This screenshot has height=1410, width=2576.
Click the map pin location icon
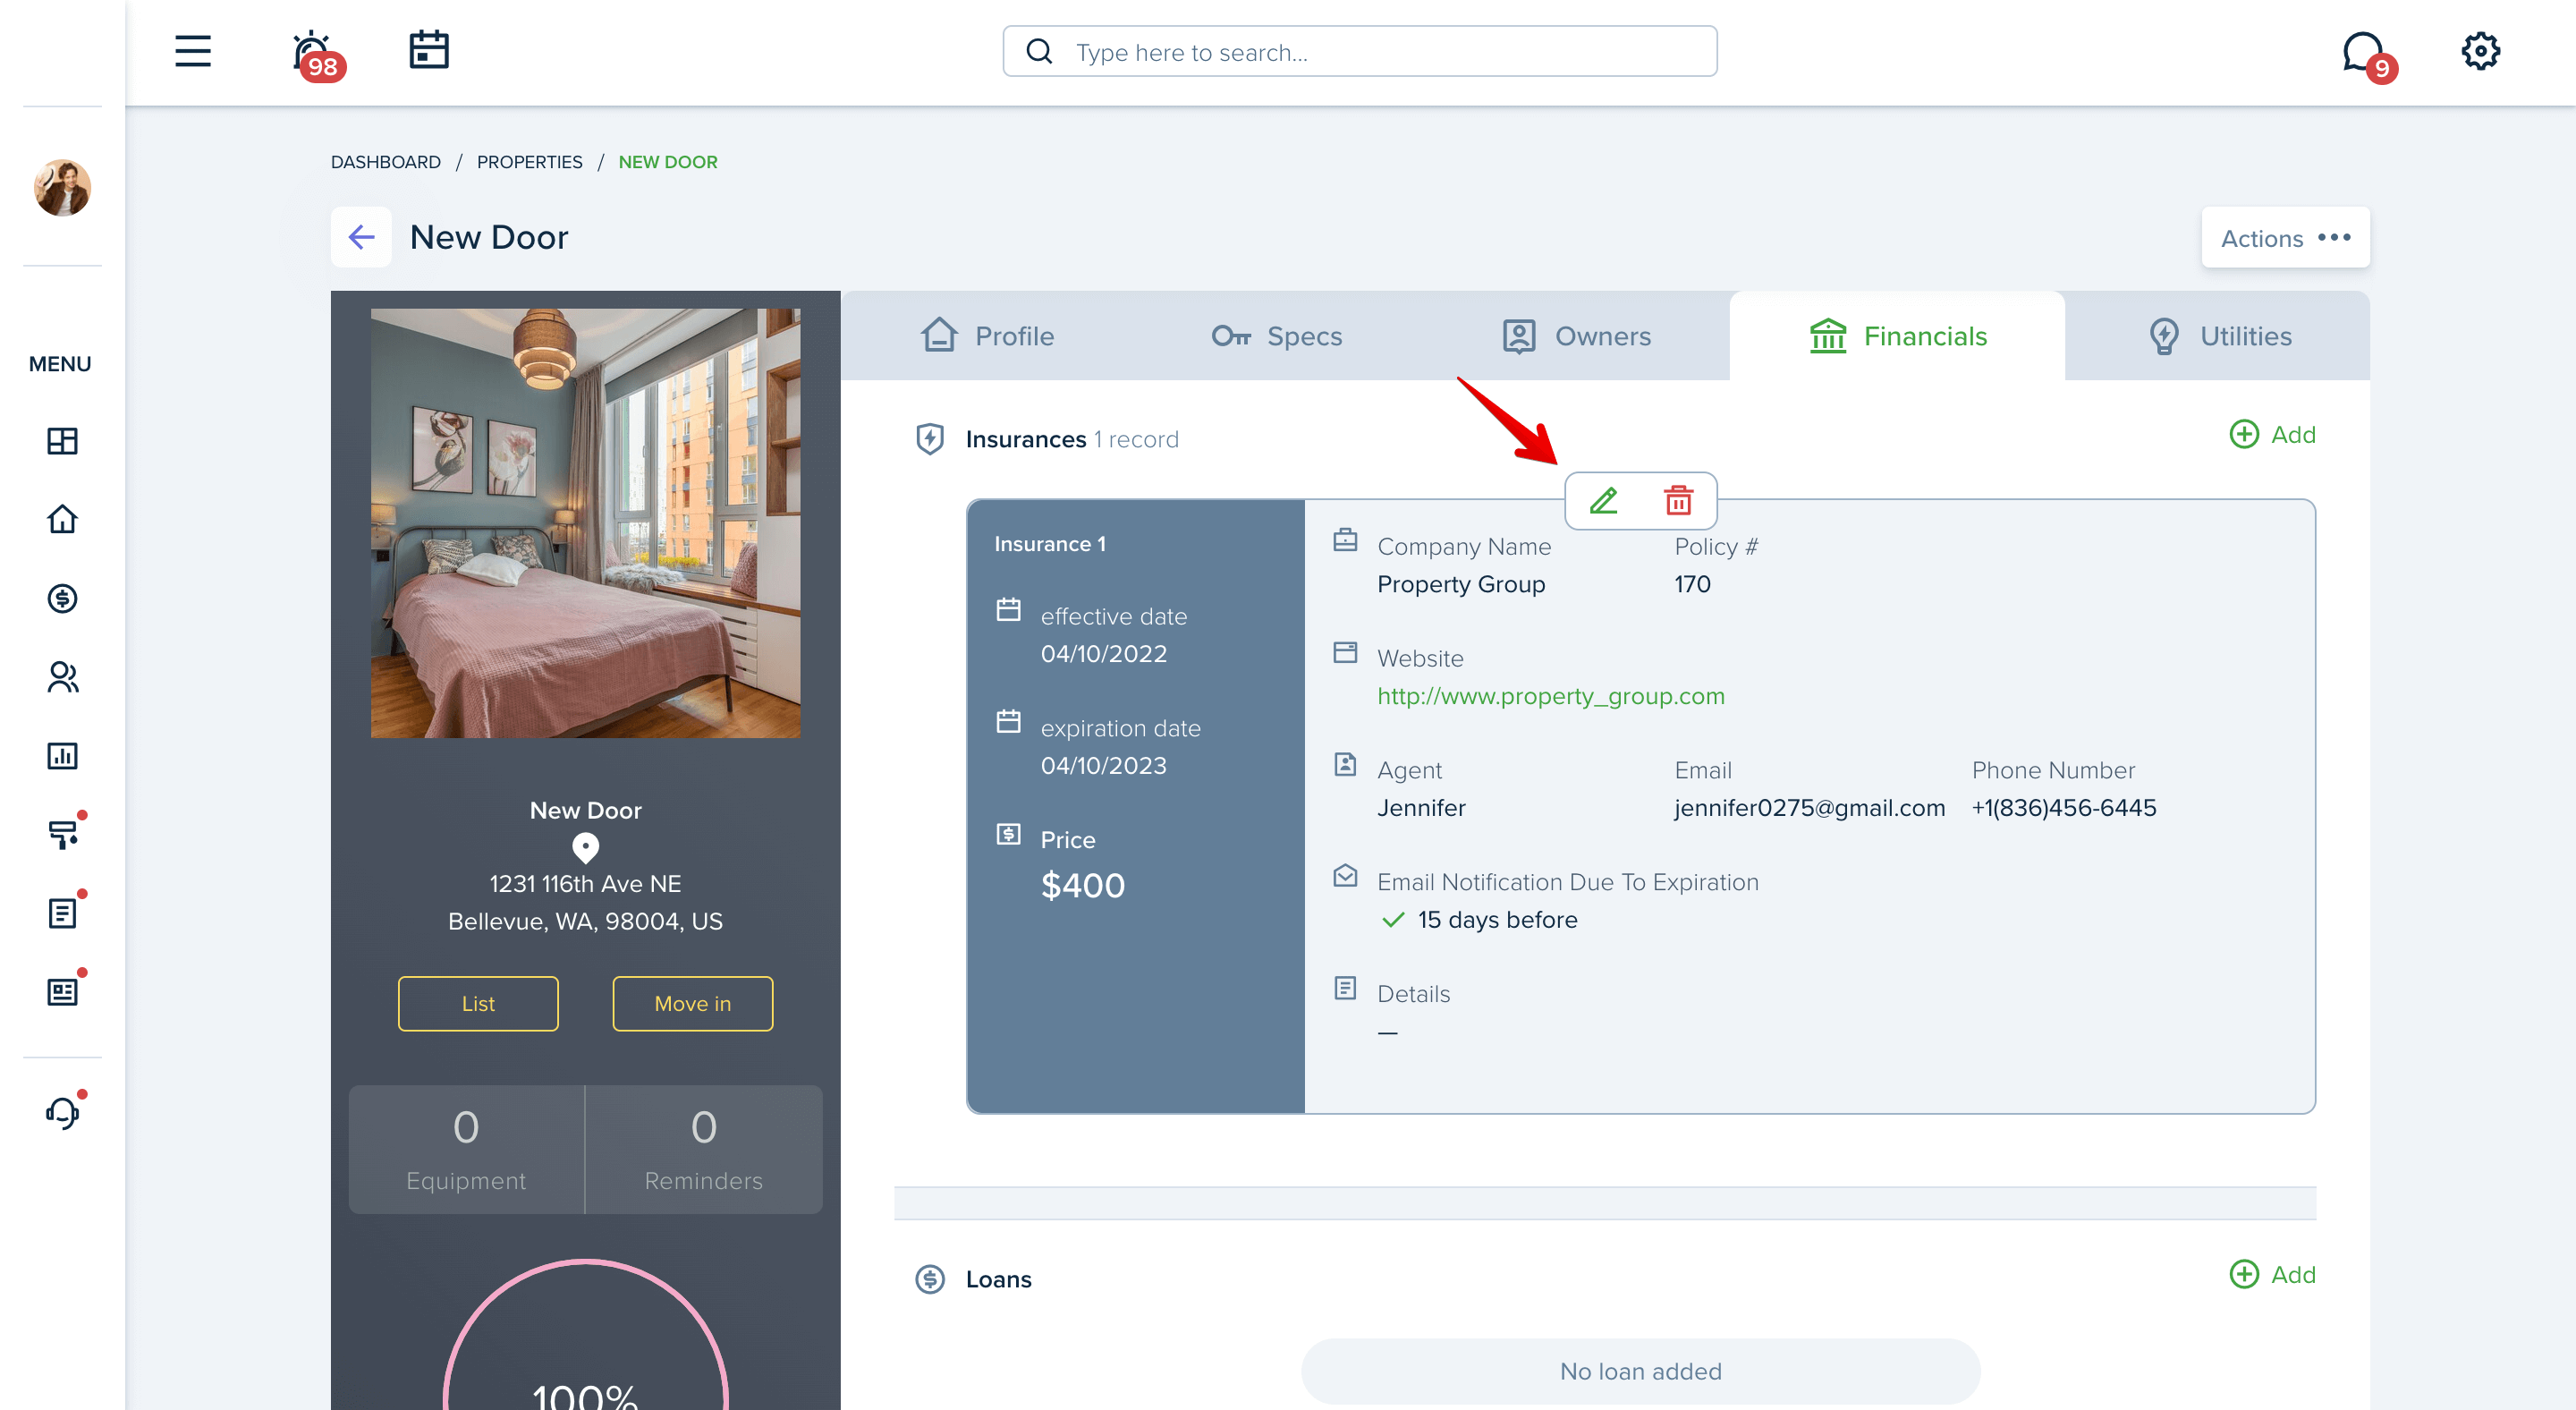(585, 848)
